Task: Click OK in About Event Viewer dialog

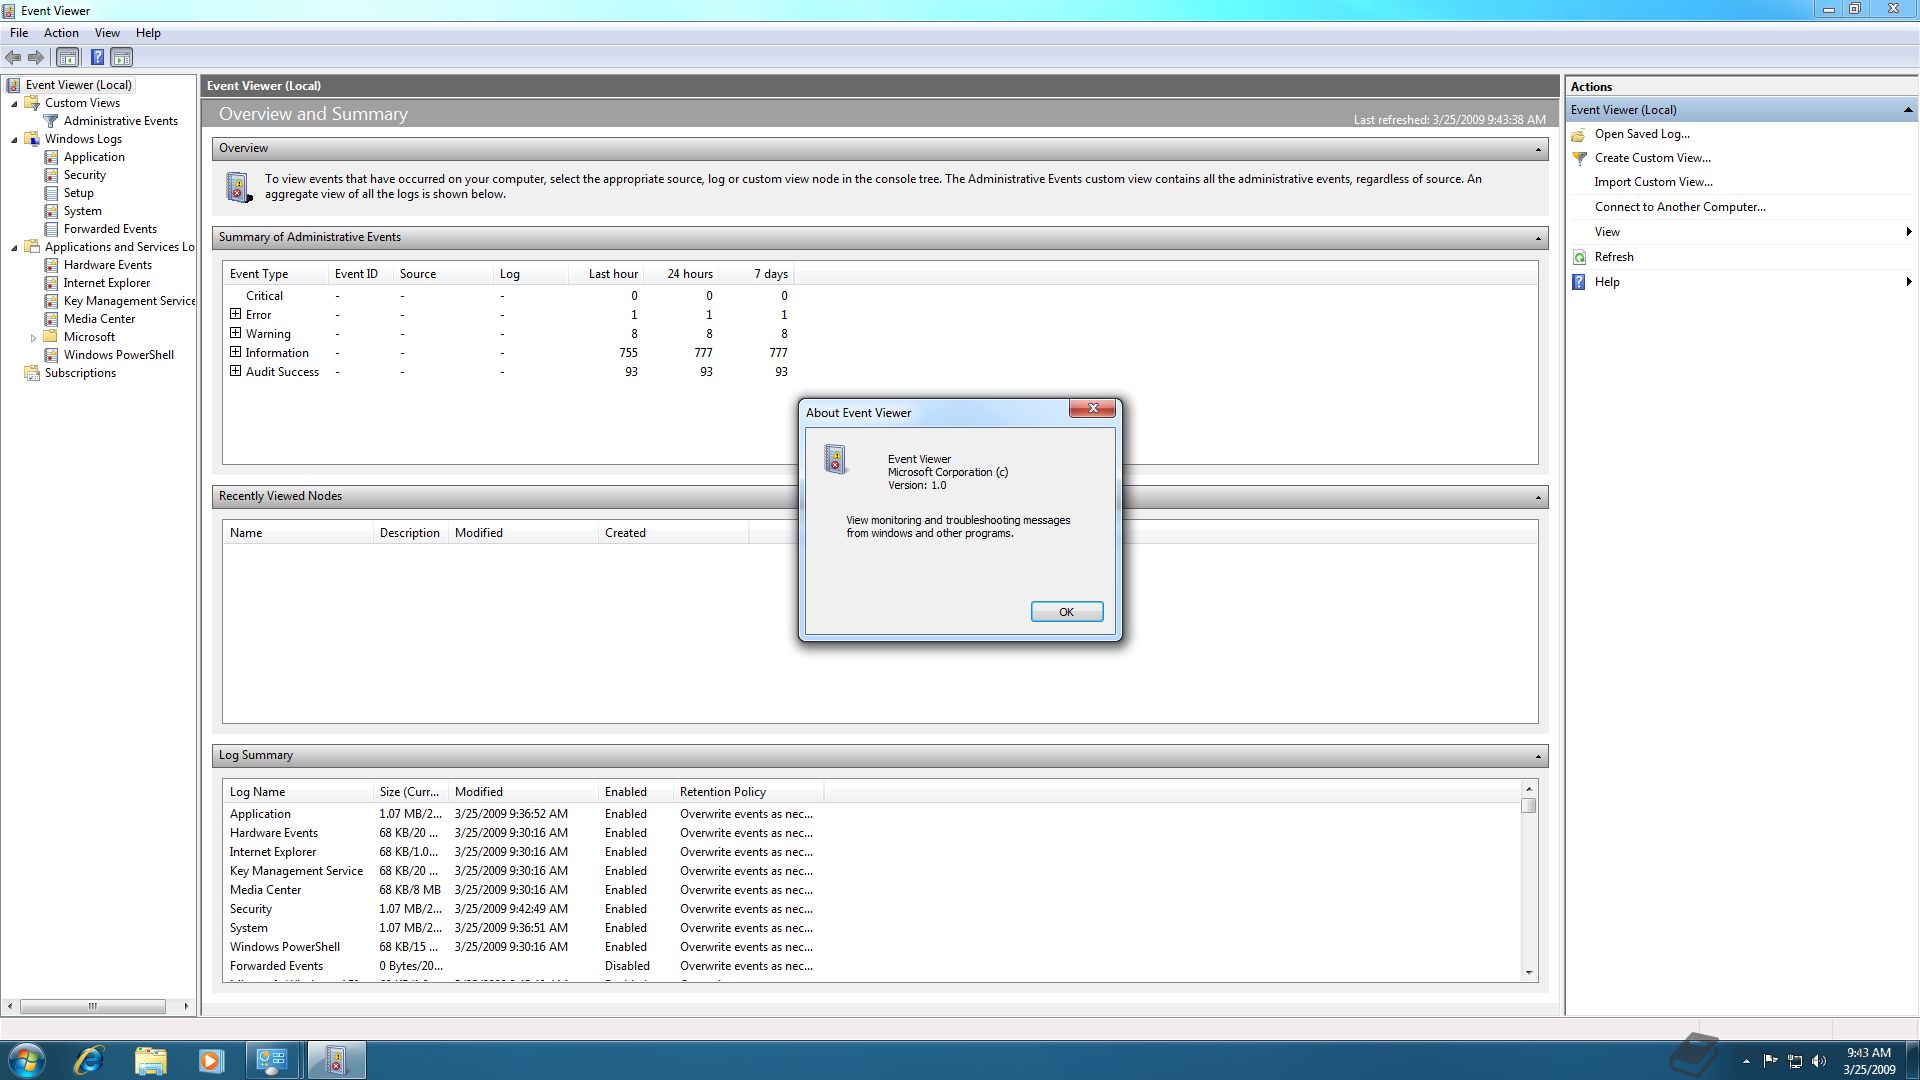Action: (1067, 612)
